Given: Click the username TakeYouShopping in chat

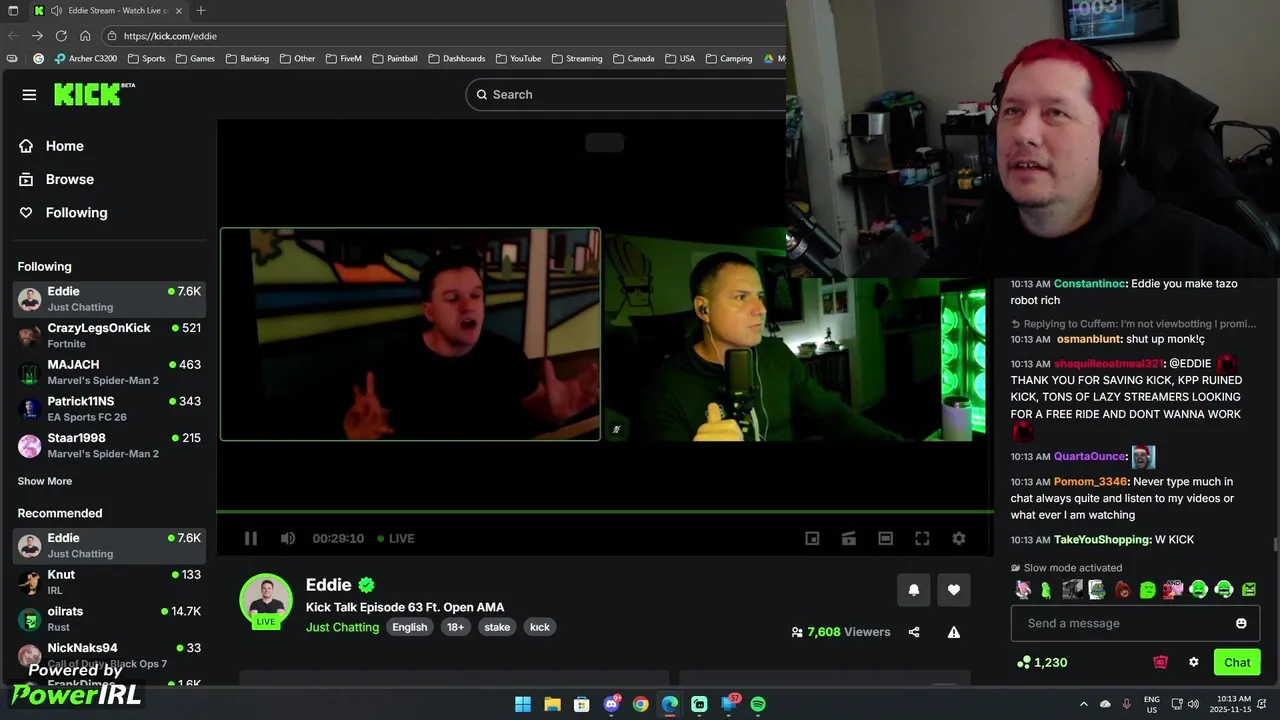Looking at the screenshot, I should [x=1102, y=540].
